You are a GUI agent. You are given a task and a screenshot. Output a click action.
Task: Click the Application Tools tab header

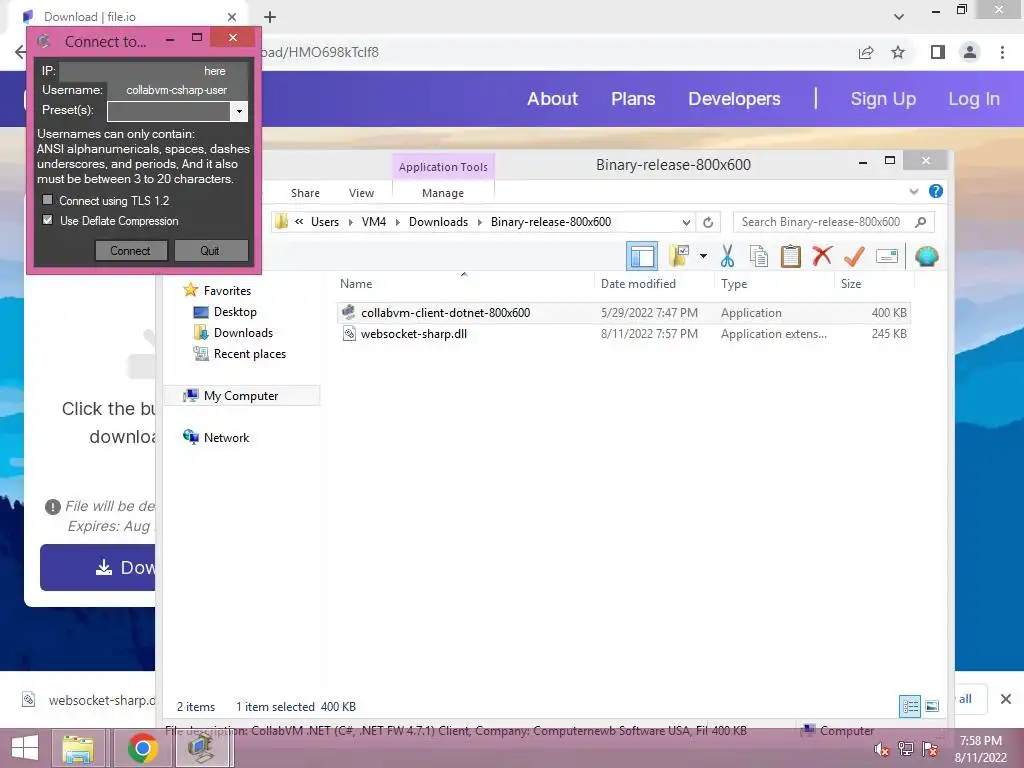click(443, 167)
